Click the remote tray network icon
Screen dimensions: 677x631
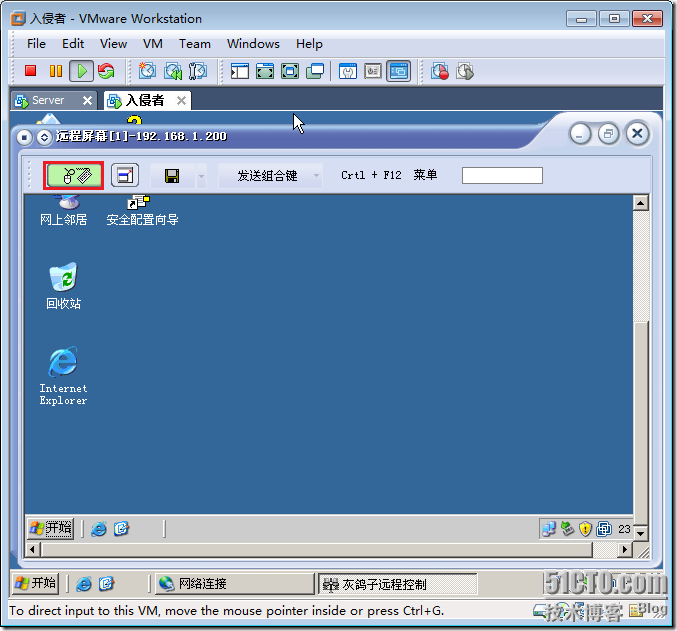point(549,529)
